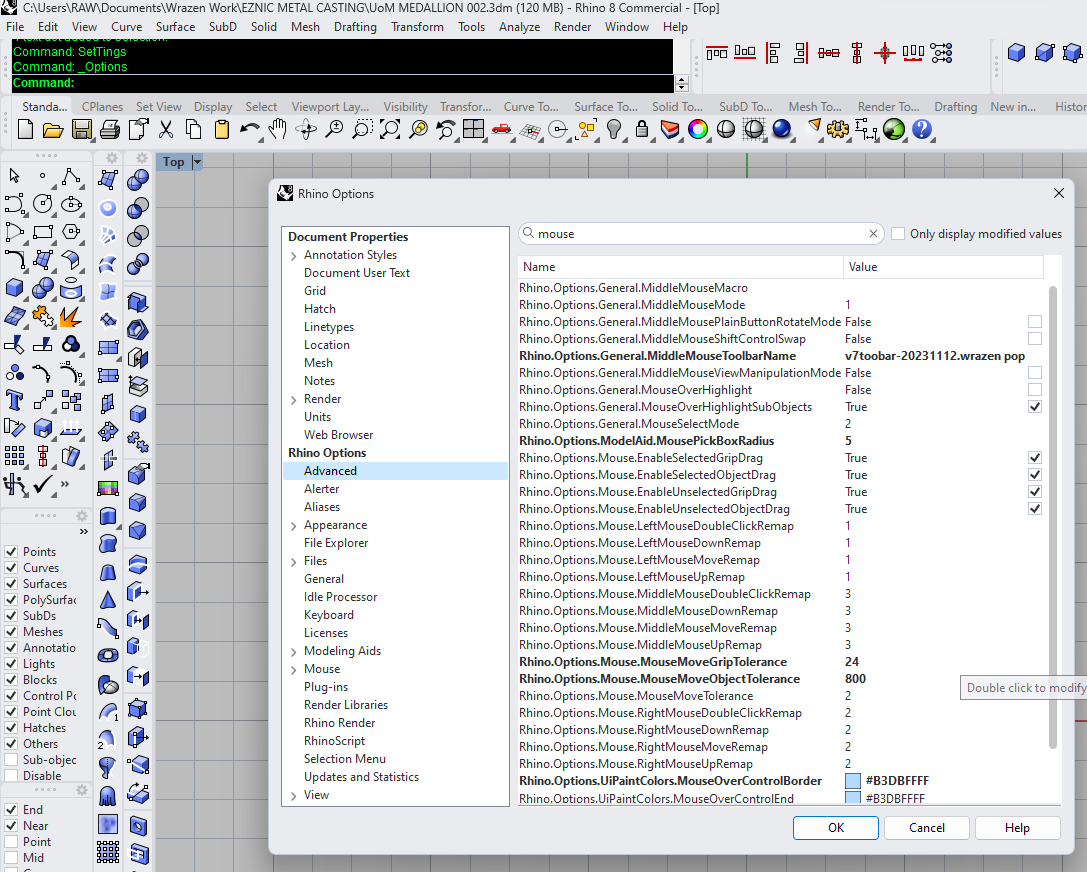Toggle the Points selection filter checkbox
Image resolution: width=1087 pixels, height=872 pixels.
[x=11, y=552]
